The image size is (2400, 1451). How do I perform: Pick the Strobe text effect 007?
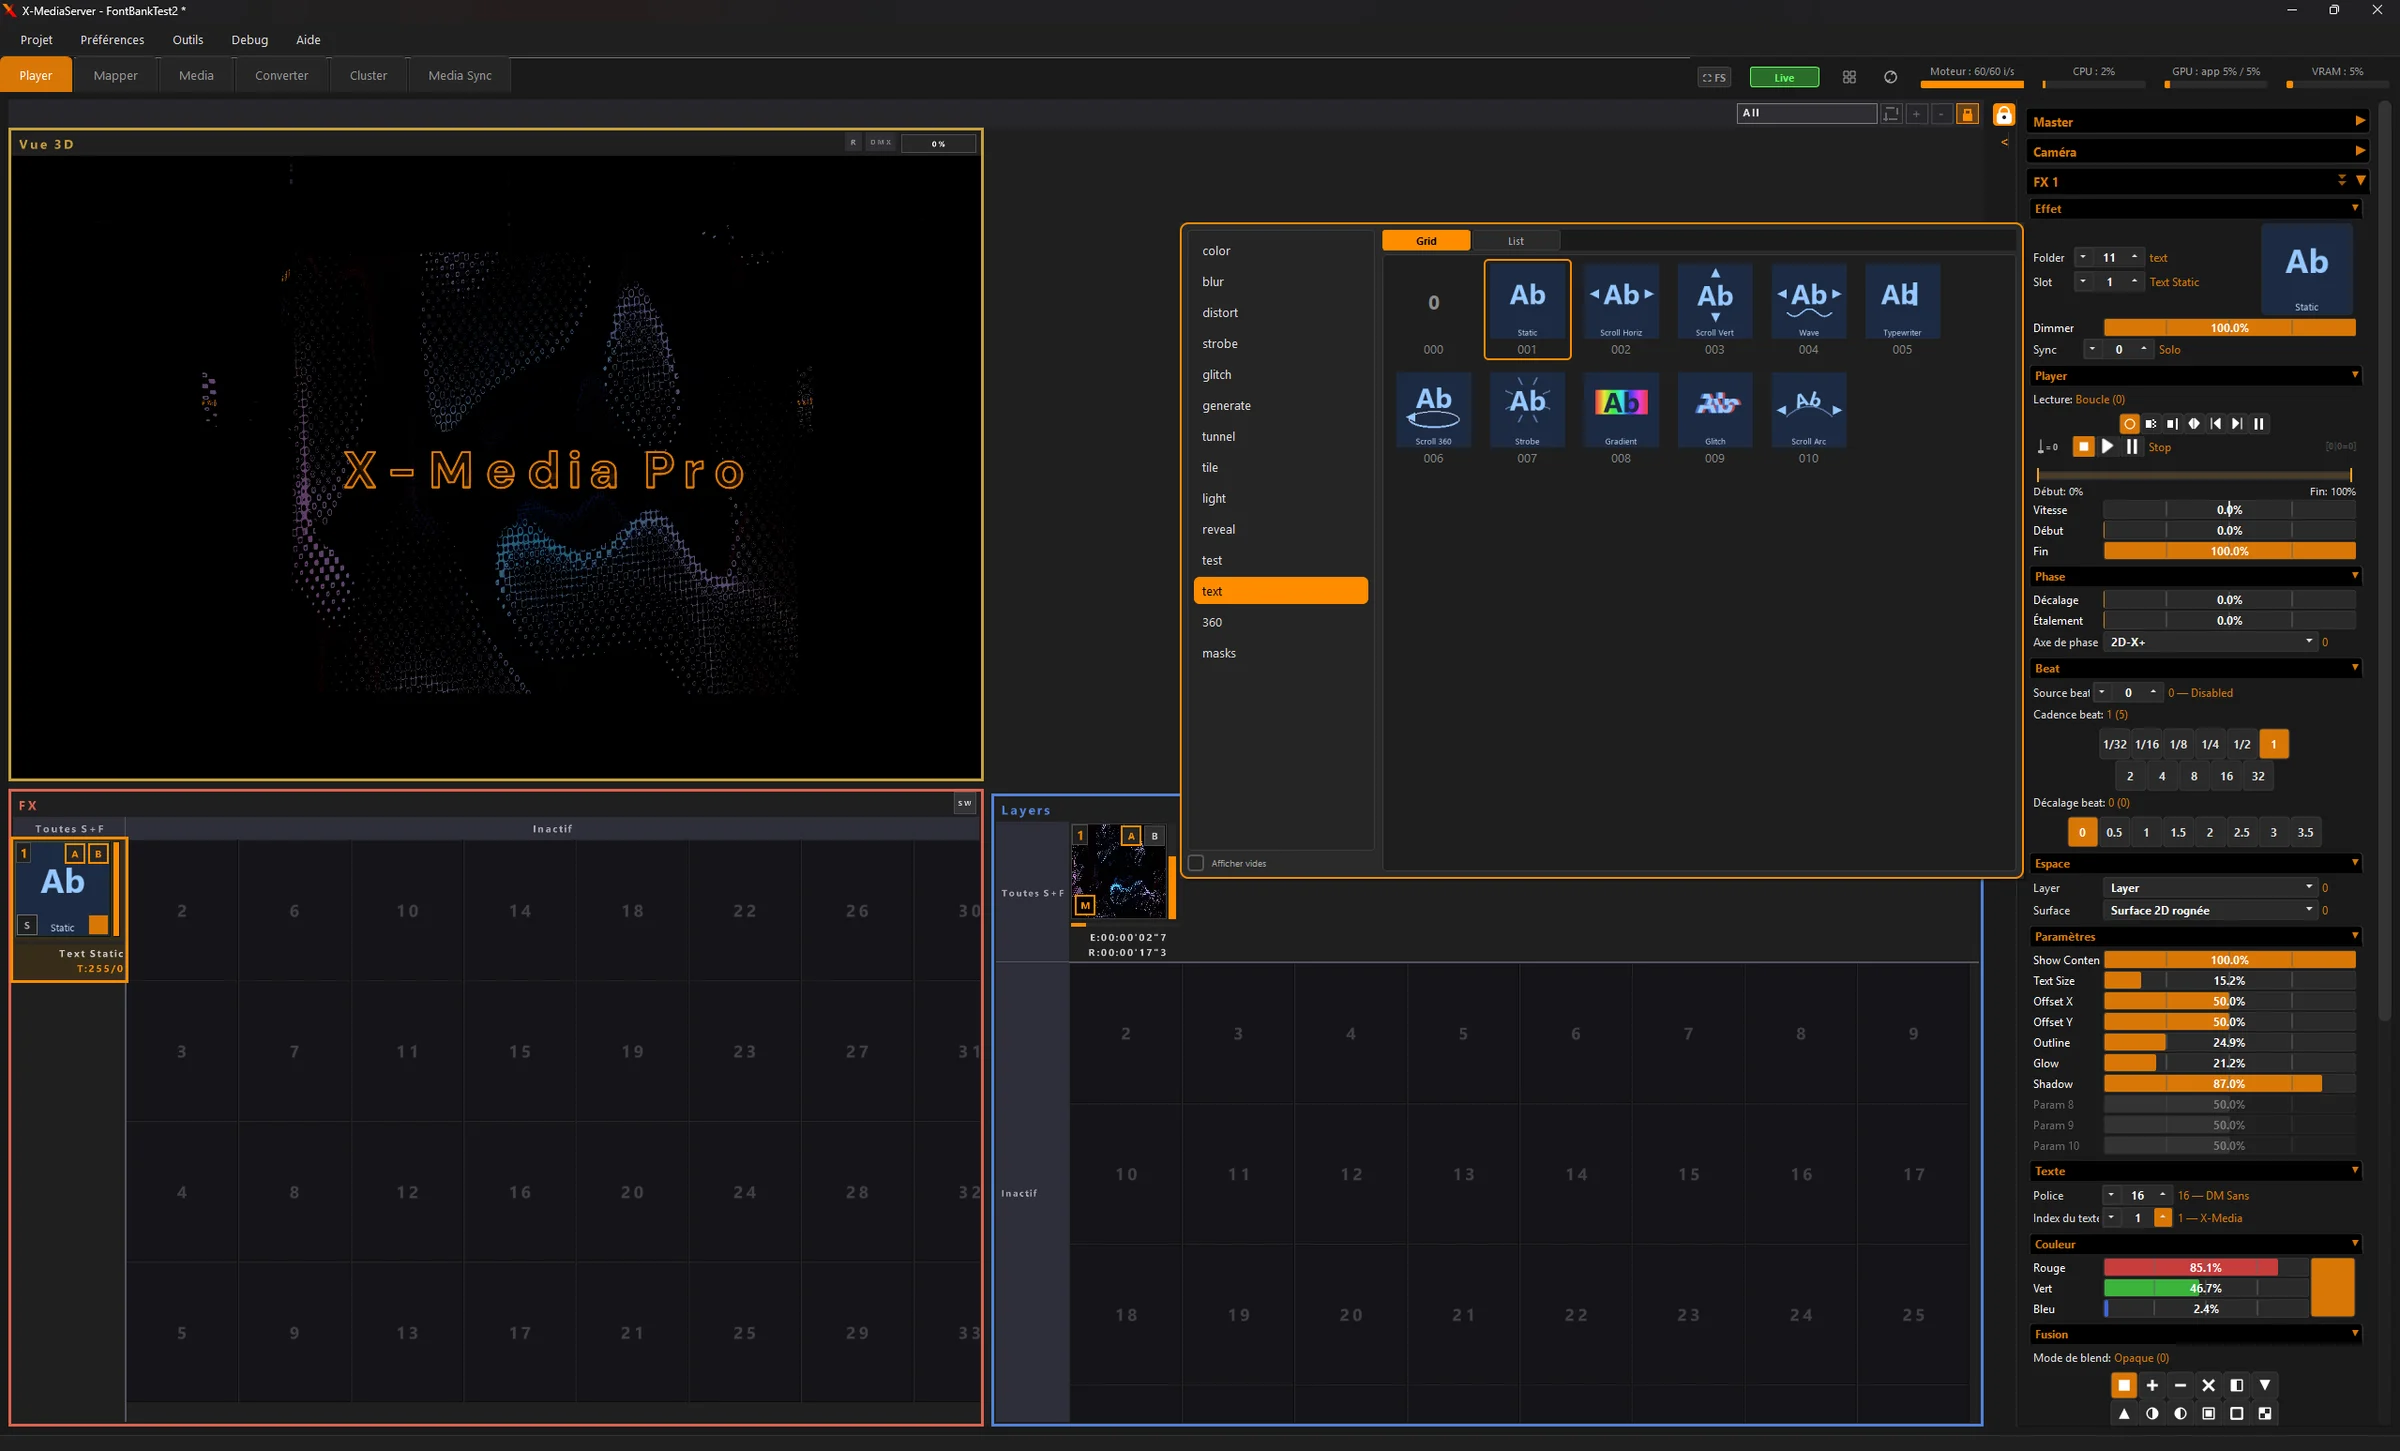click(x=1527, y=410)
